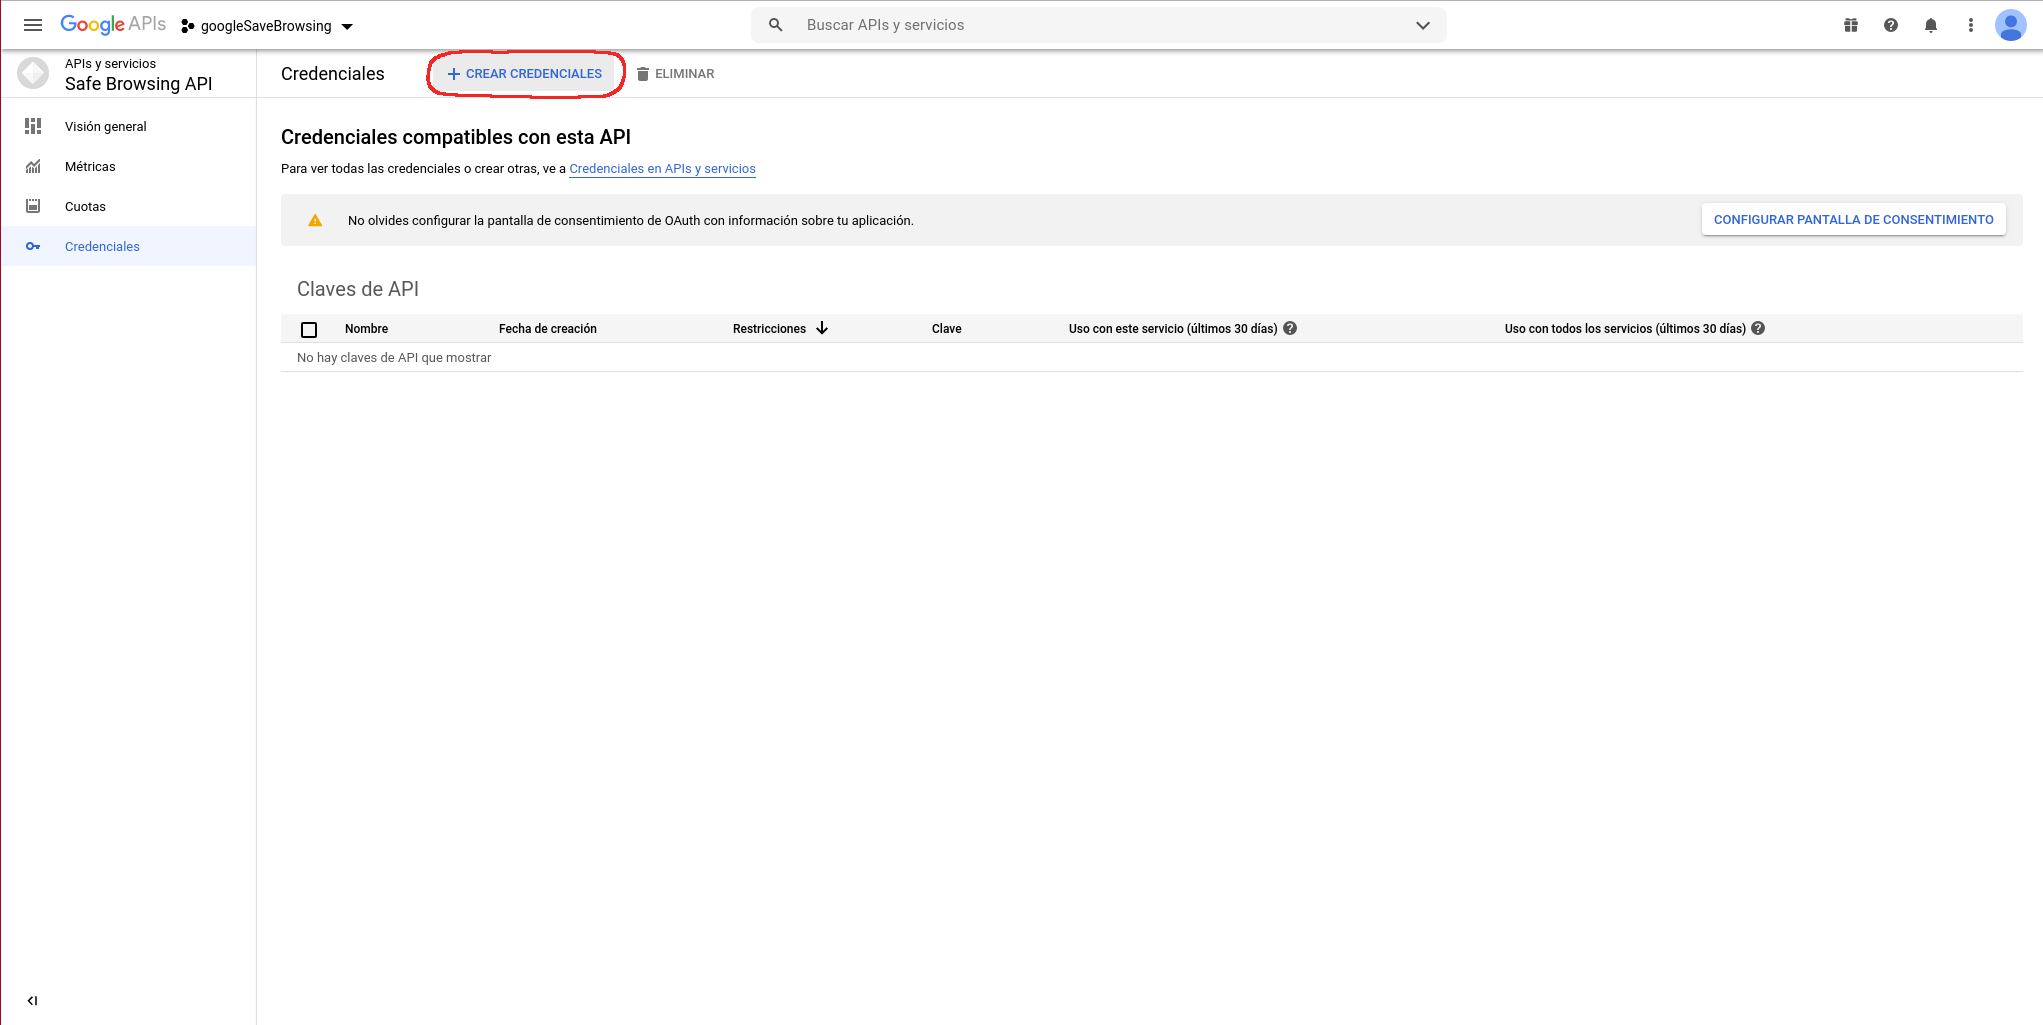Sort by Restricciones column arrow

[822, 328]
